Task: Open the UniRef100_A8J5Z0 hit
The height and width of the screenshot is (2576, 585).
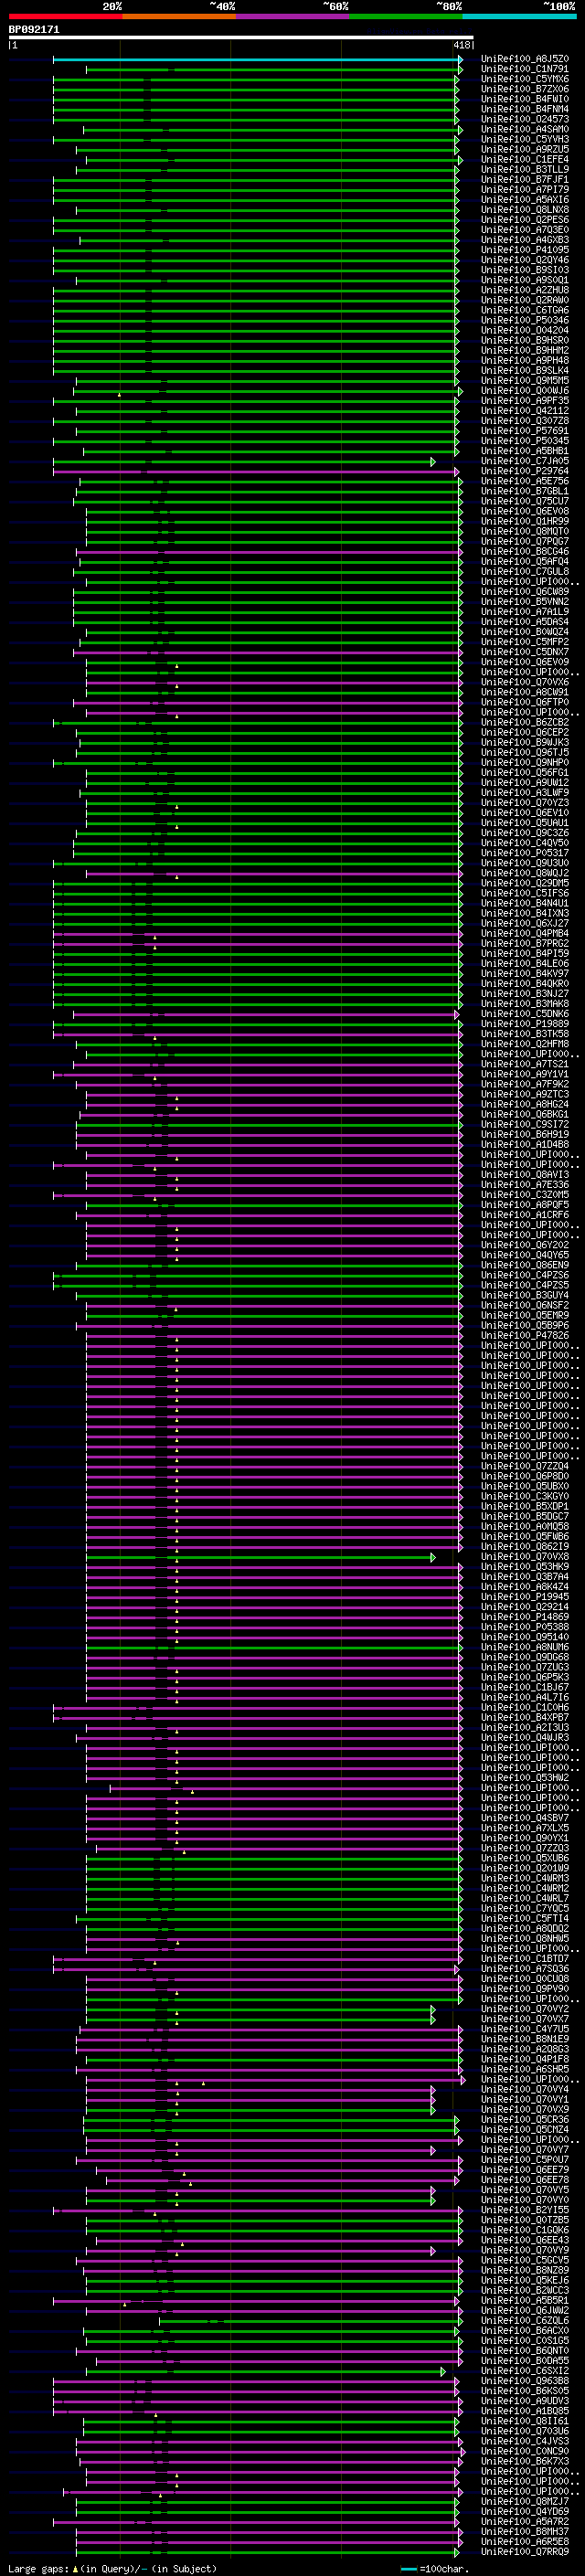Action: coord(524,59)
